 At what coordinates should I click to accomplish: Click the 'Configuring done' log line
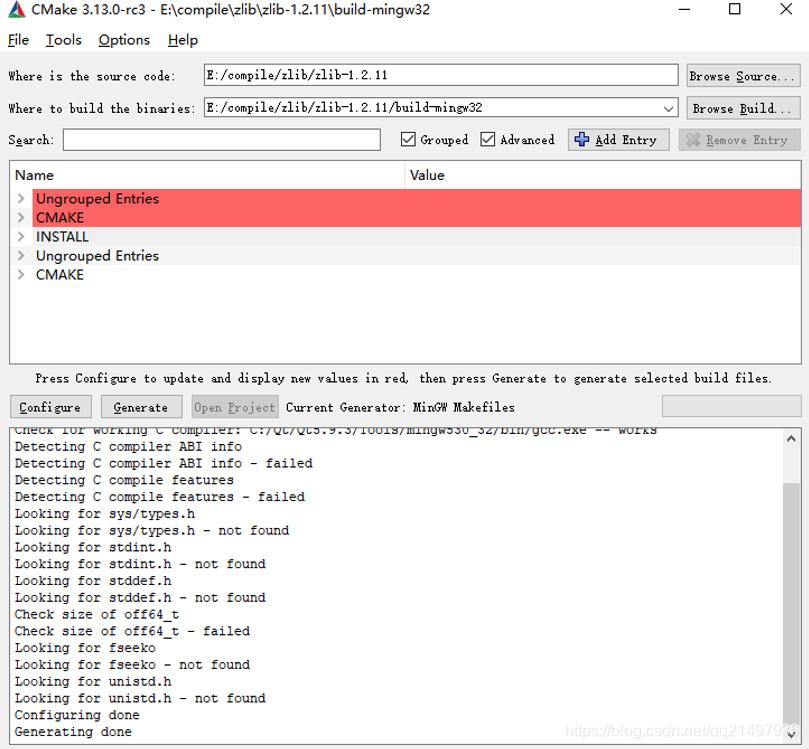[77, 715]
